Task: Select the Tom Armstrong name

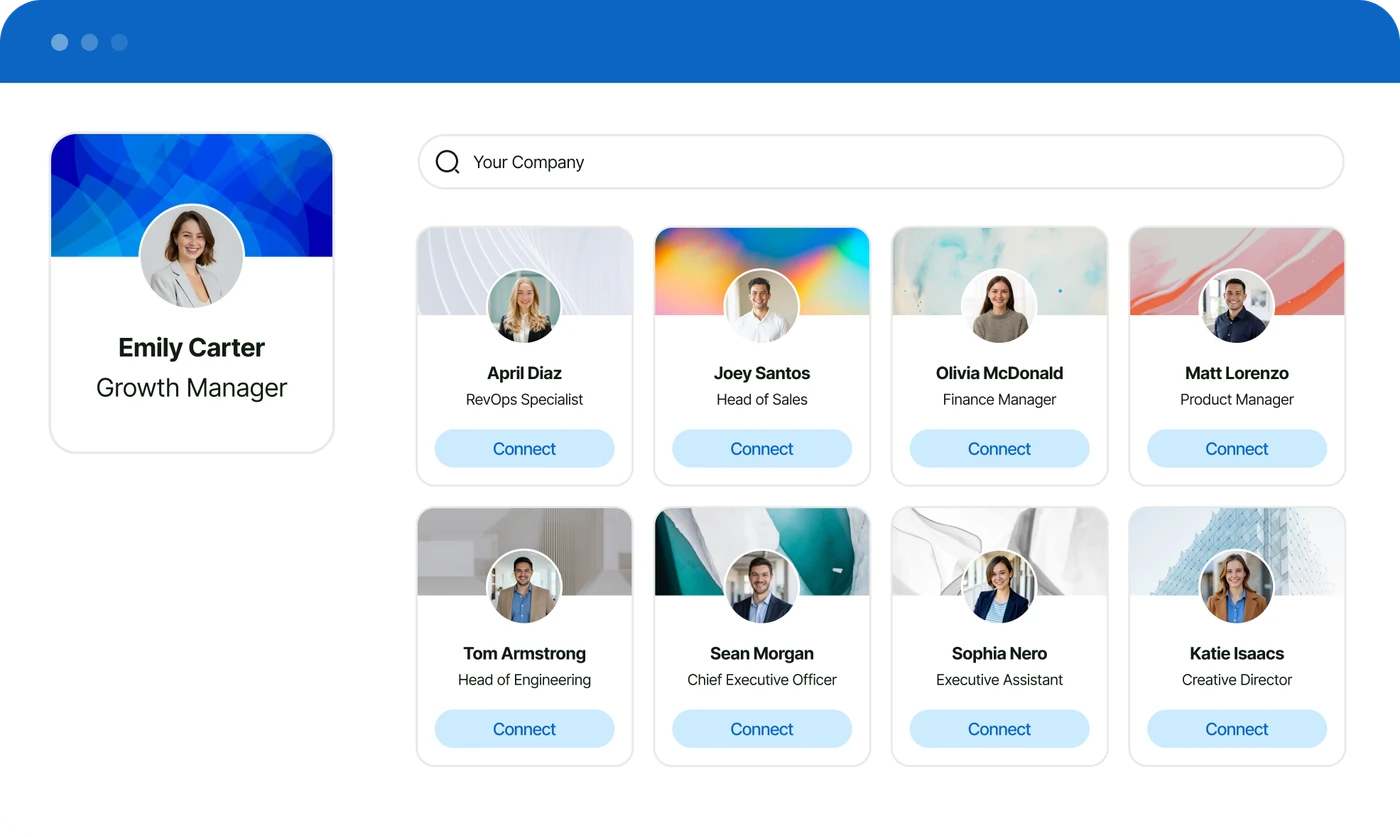Action: tap(524, 653)
